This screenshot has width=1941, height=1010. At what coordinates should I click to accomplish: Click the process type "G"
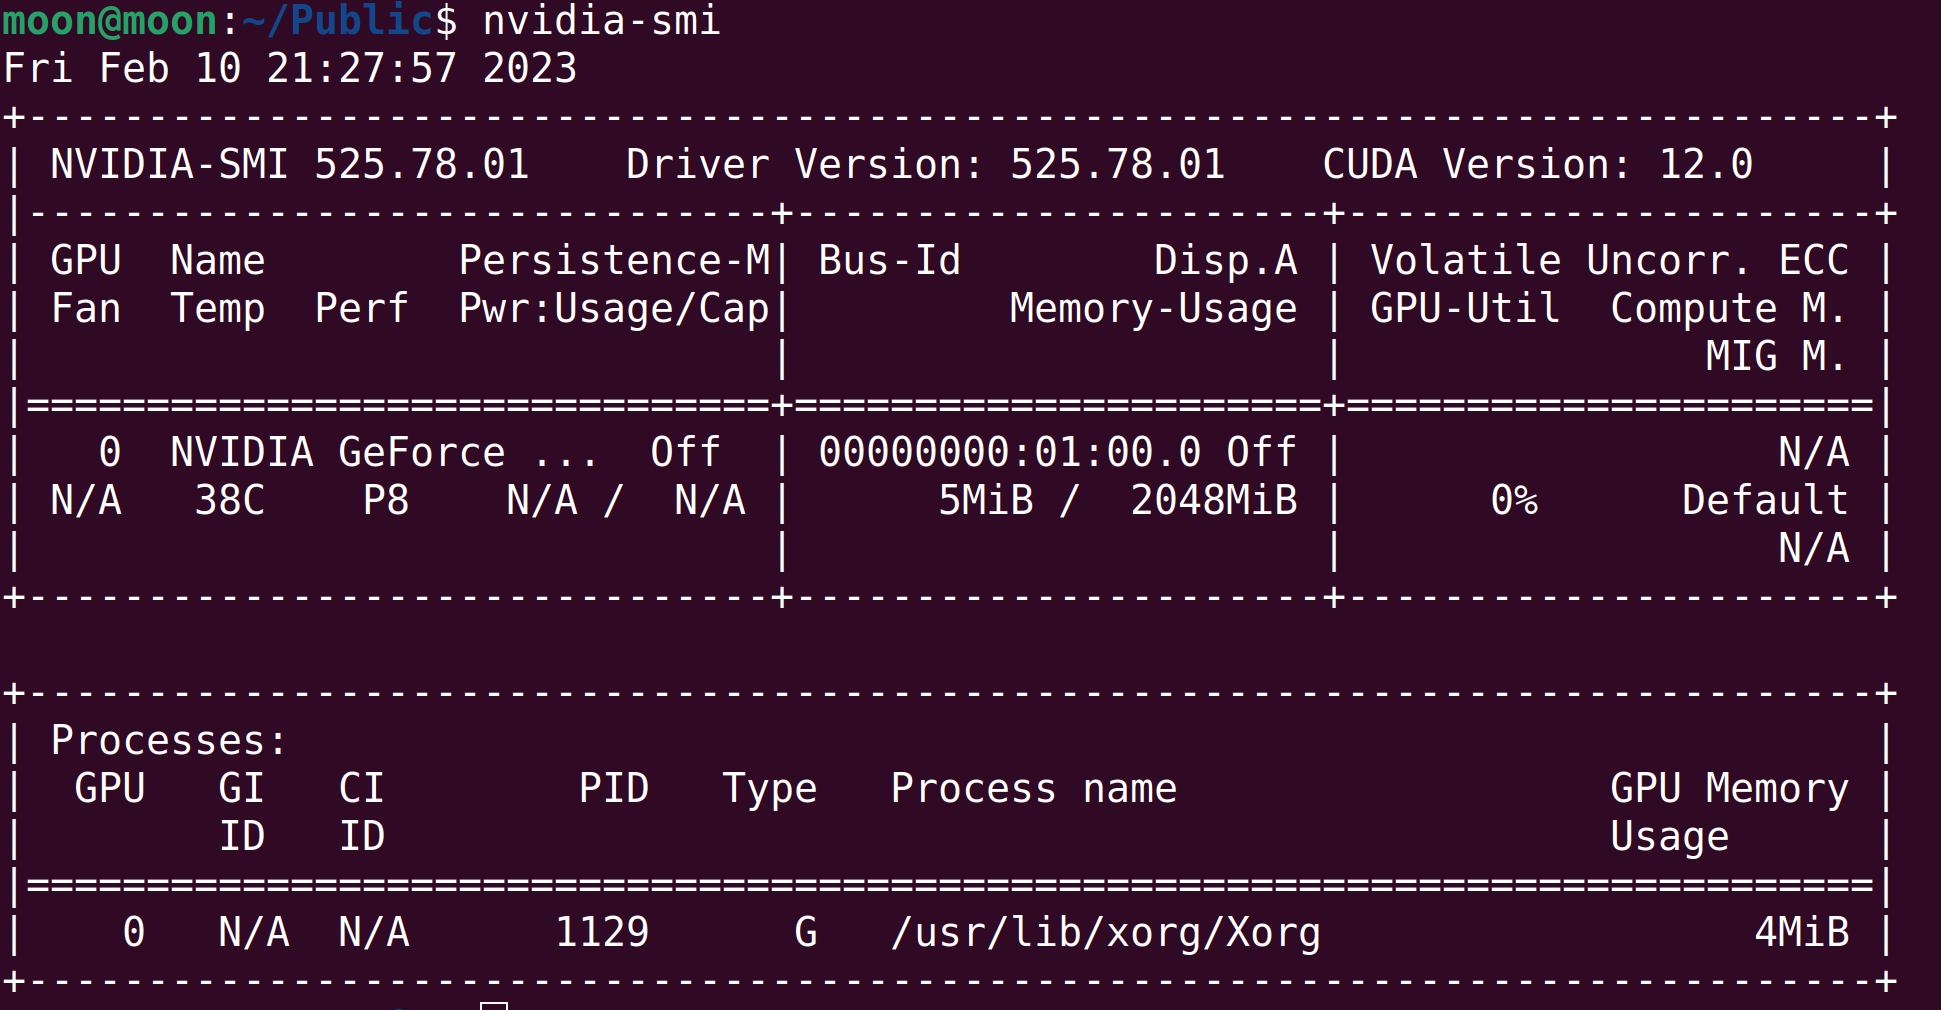pyautogui.click(x=806, y=932)
